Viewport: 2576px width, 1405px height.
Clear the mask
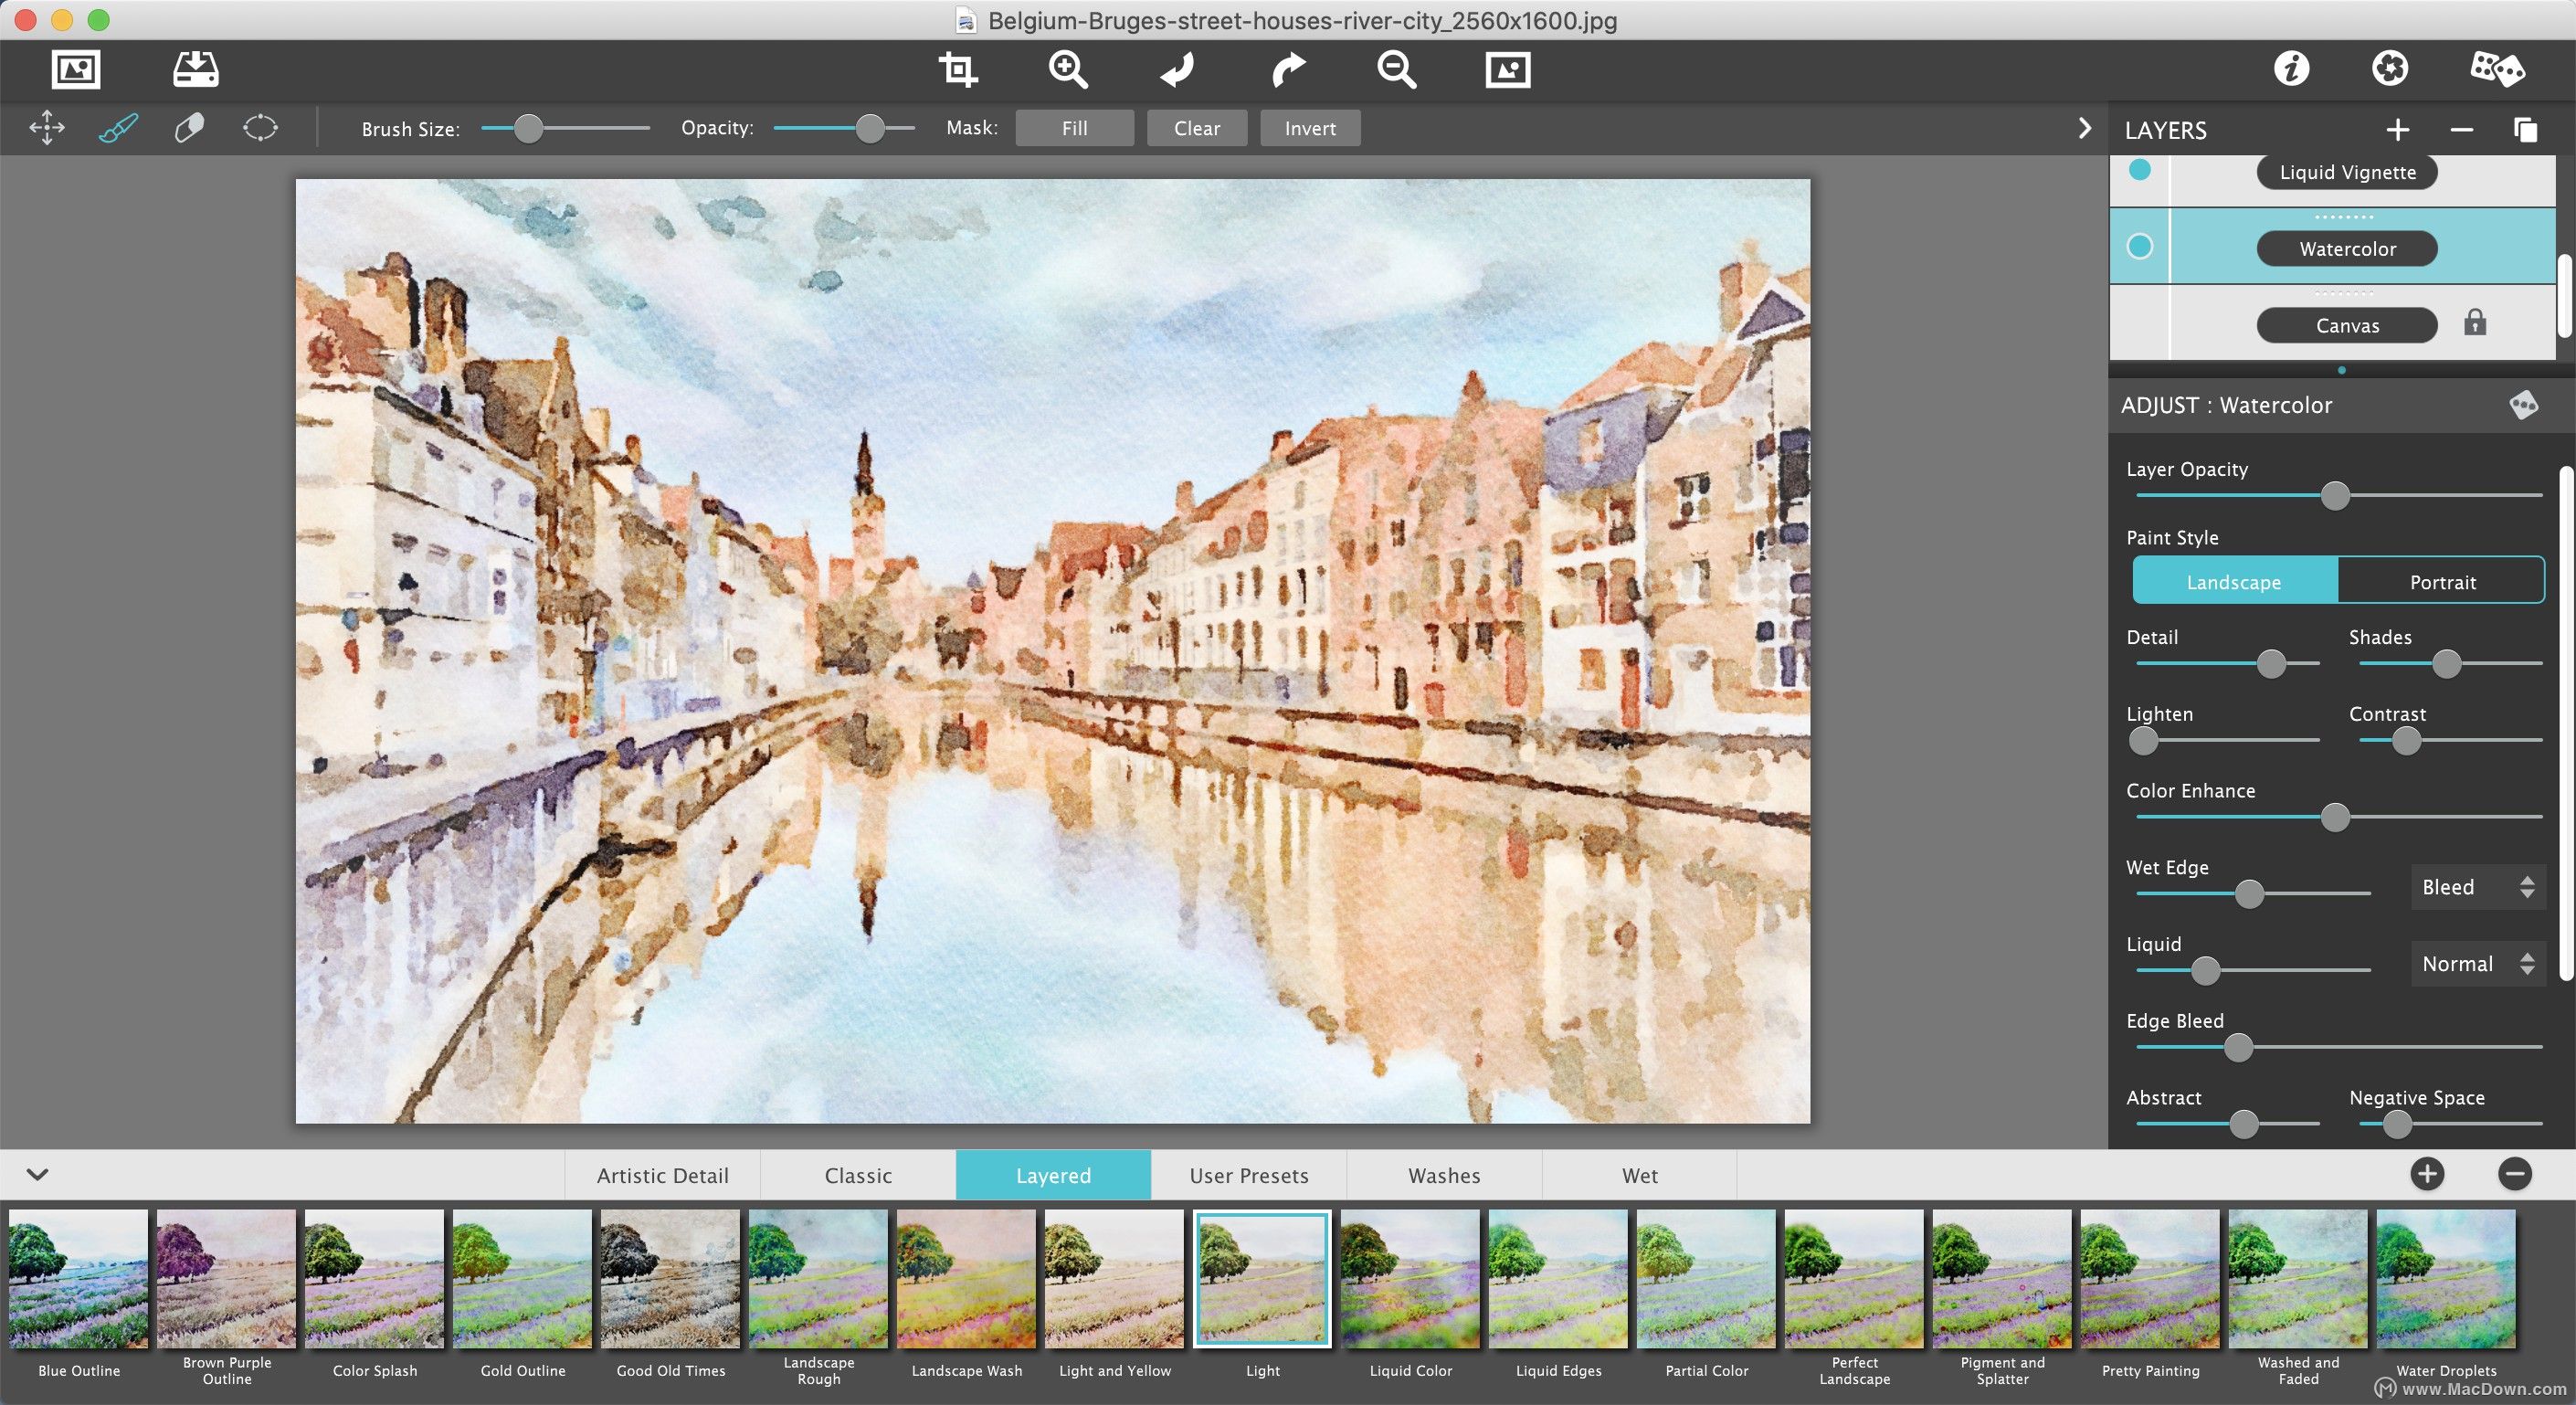tap(1197, 128)
